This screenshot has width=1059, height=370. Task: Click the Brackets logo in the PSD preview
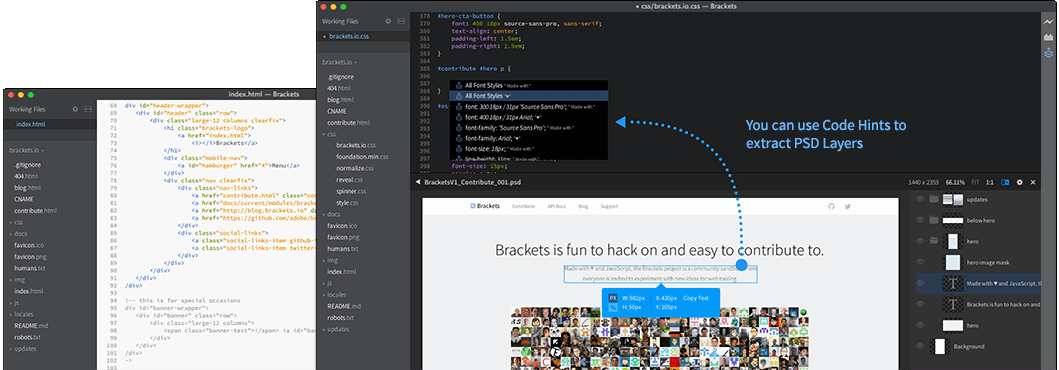coord(486,206)
